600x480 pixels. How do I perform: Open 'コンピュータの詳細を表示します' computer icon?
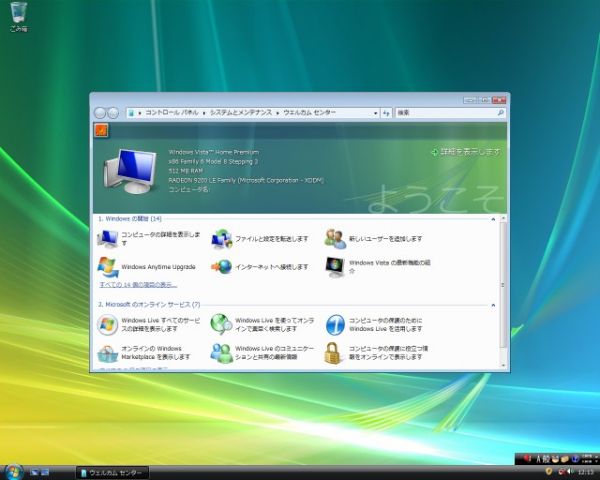click(107, 238)
